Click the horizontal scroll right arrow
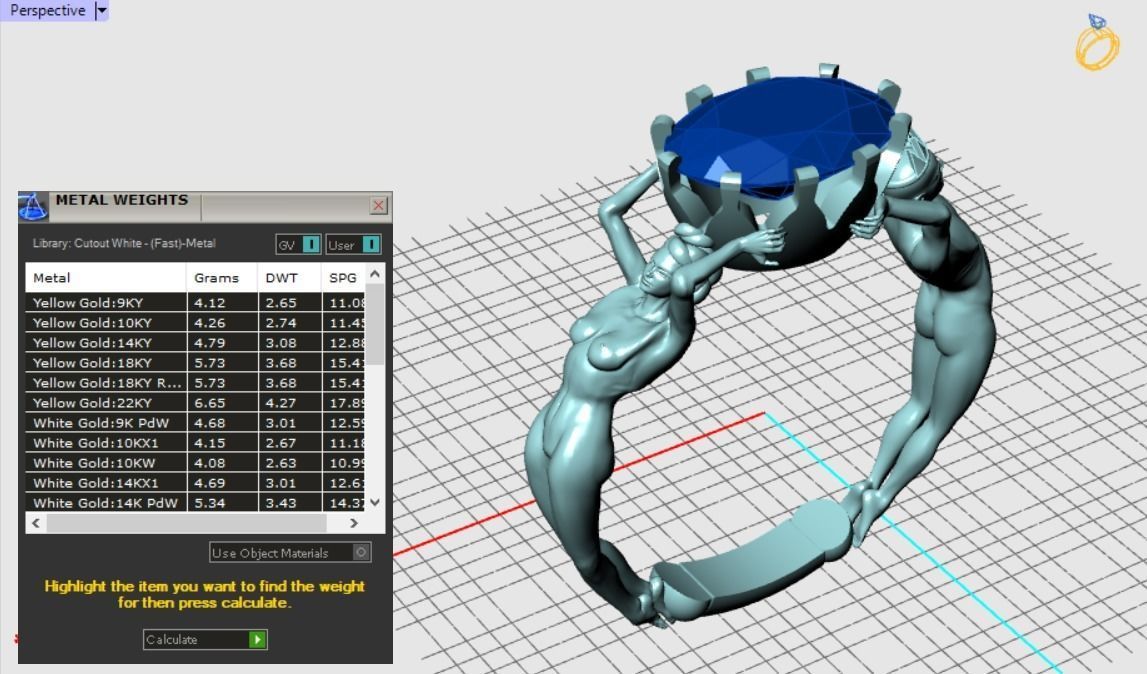Viewport: 1147px width, 674px height. (354, 523)
